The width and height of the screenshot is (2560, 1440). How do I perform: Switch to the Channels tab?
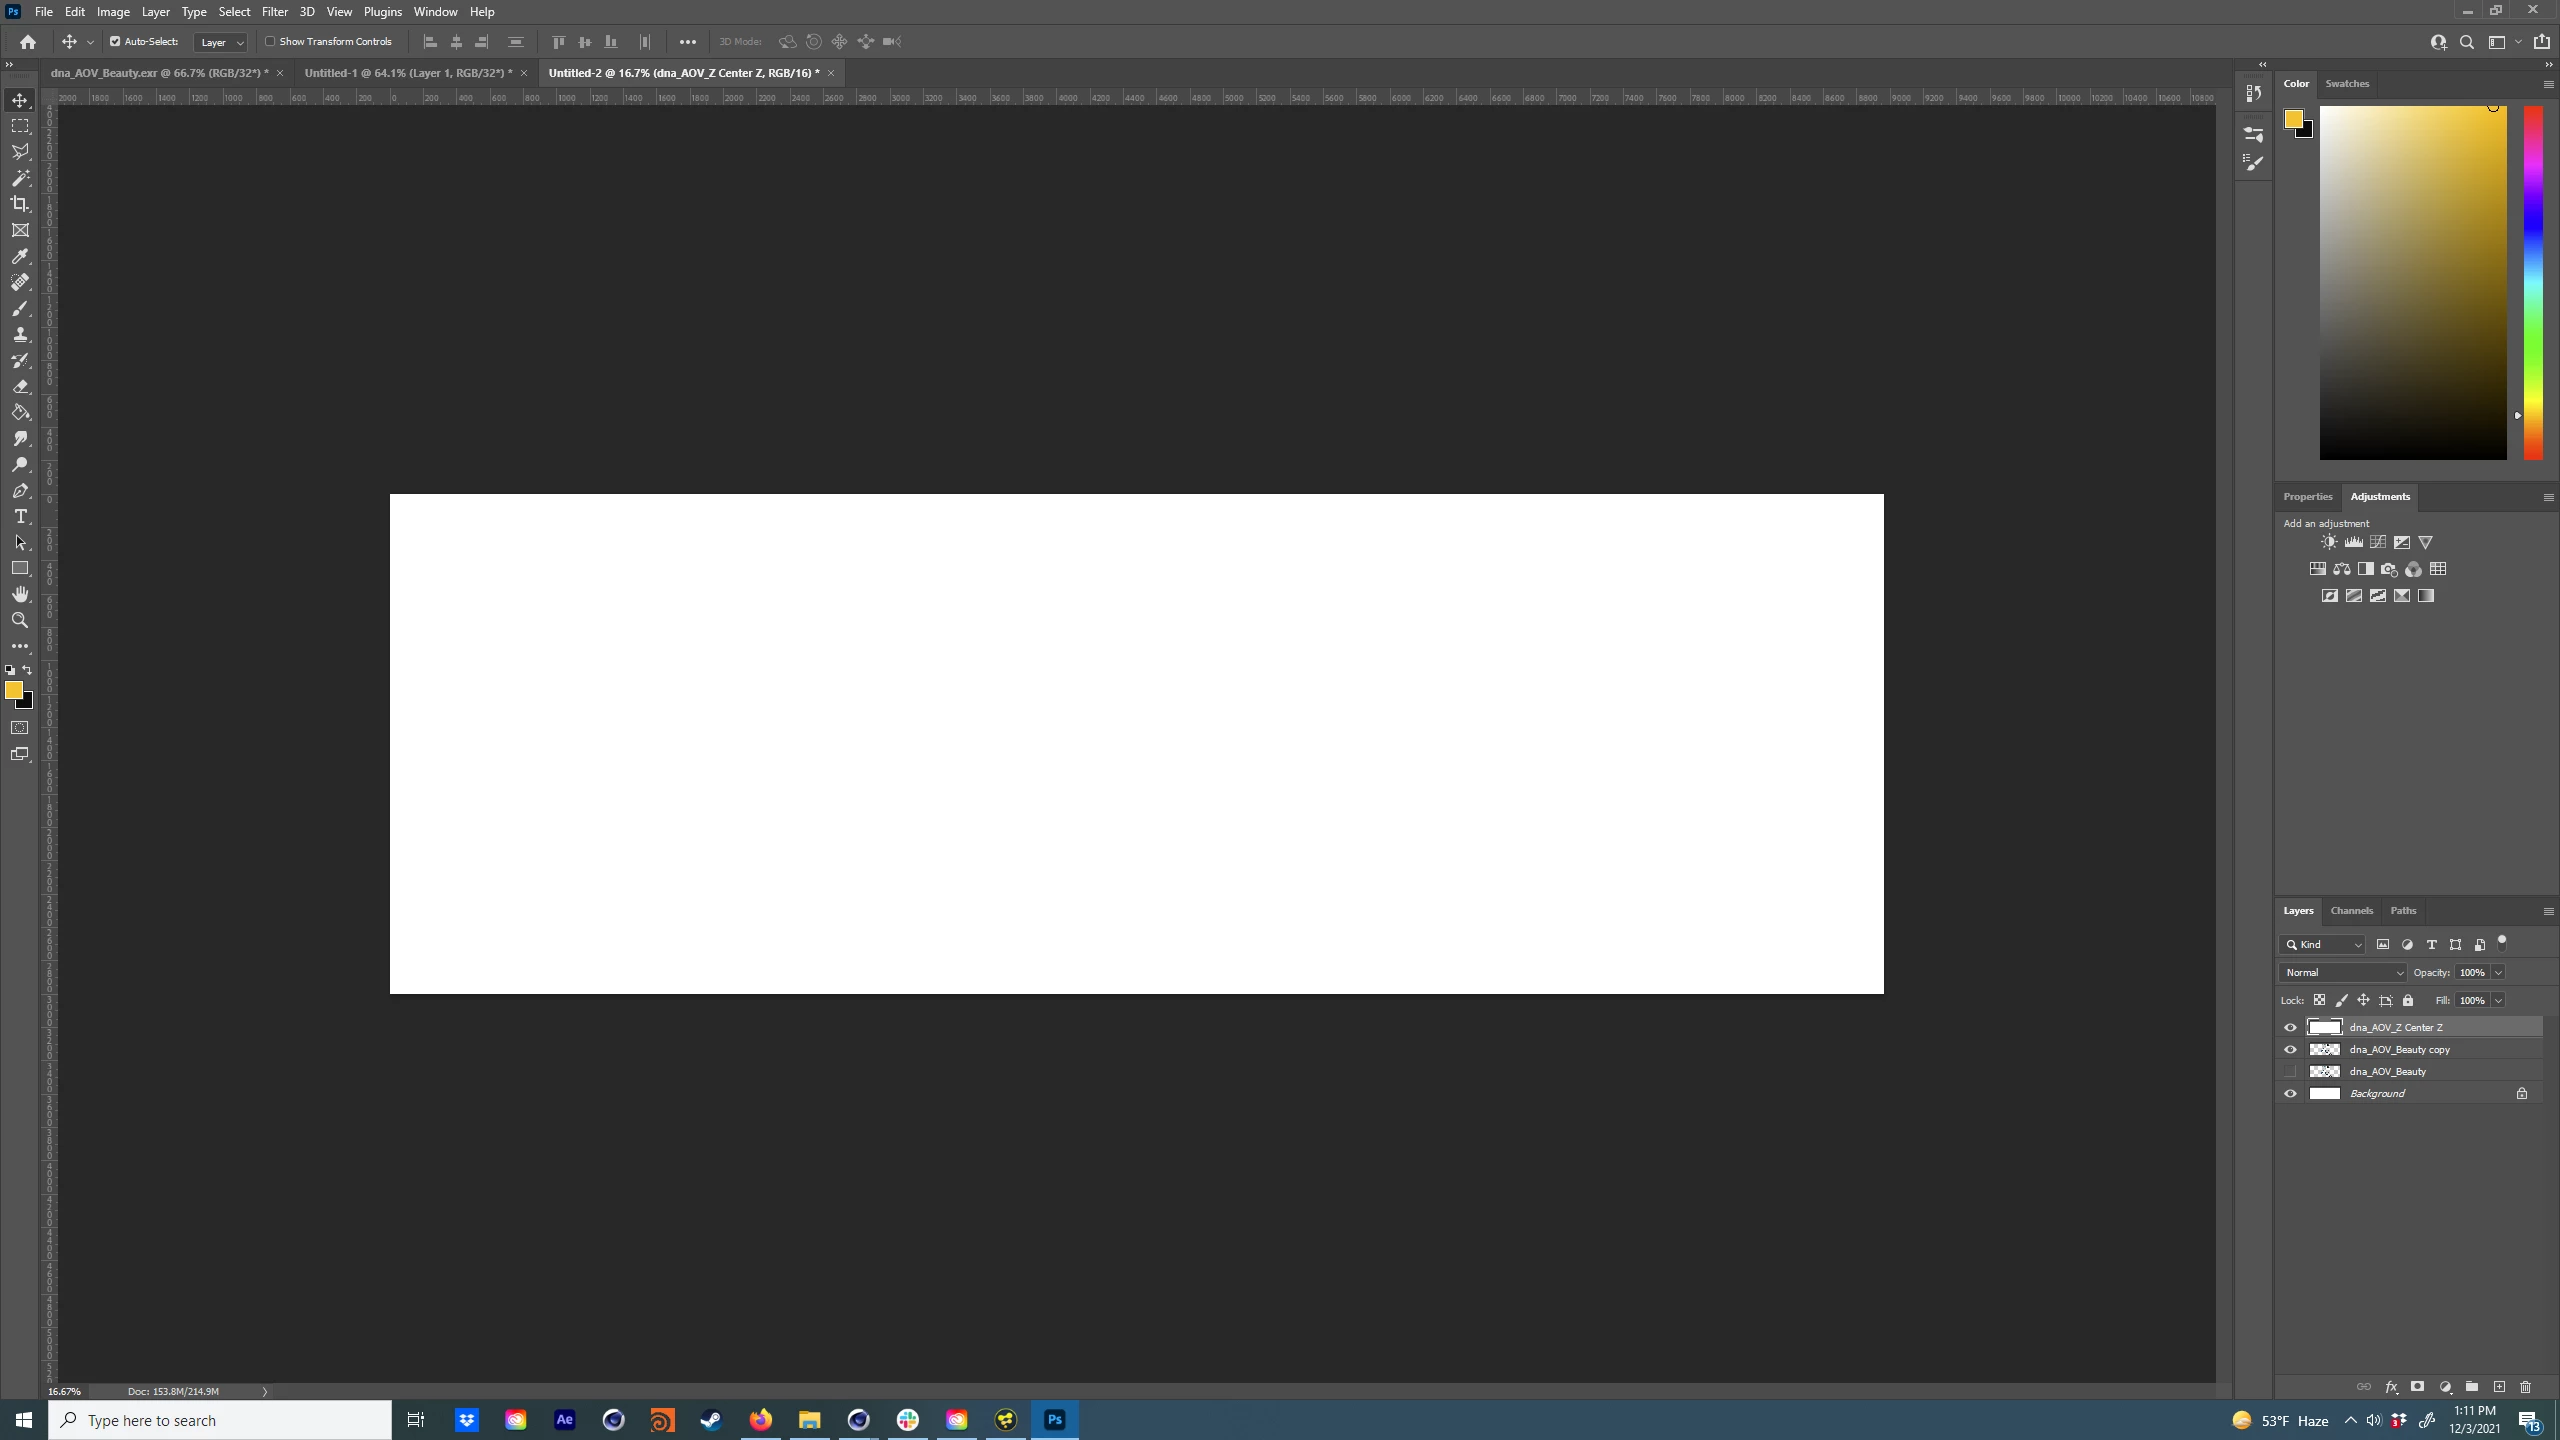click(x=2351, y=911)
